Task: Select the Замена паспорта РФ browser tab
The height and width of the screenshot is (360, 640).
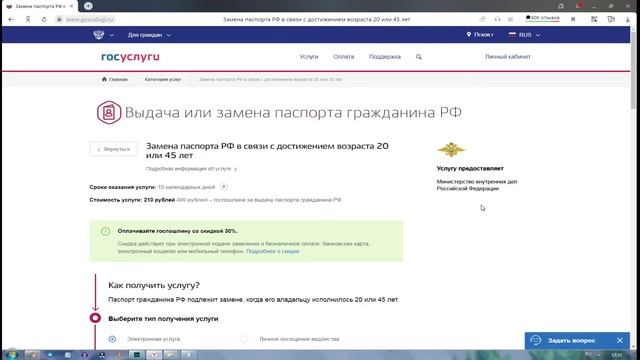Action: (40, 6)
